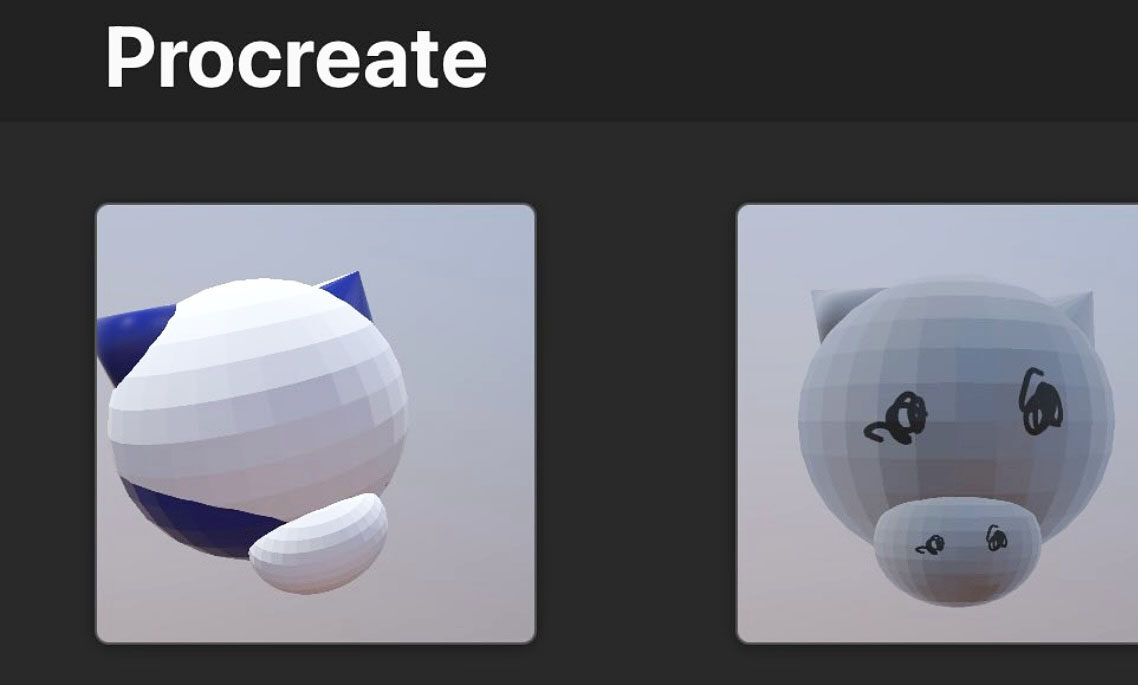Click the gray left ear on second model

(842, 308)
